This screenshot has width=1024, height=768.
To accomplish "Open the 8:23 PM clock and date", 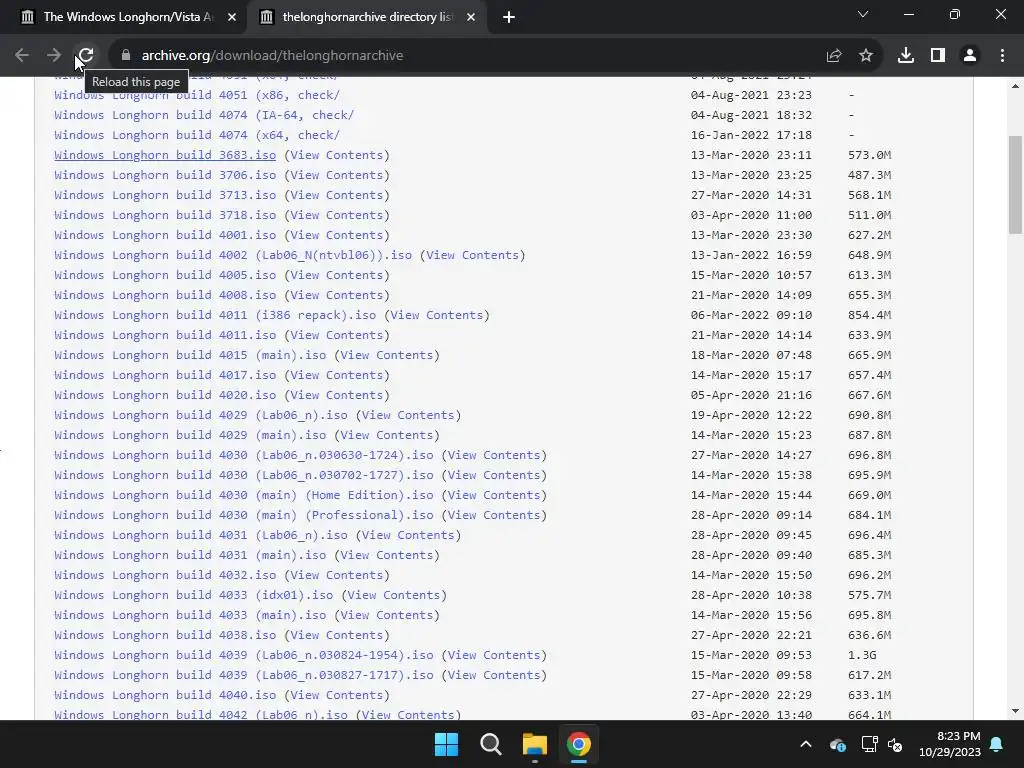I will 950,744.
